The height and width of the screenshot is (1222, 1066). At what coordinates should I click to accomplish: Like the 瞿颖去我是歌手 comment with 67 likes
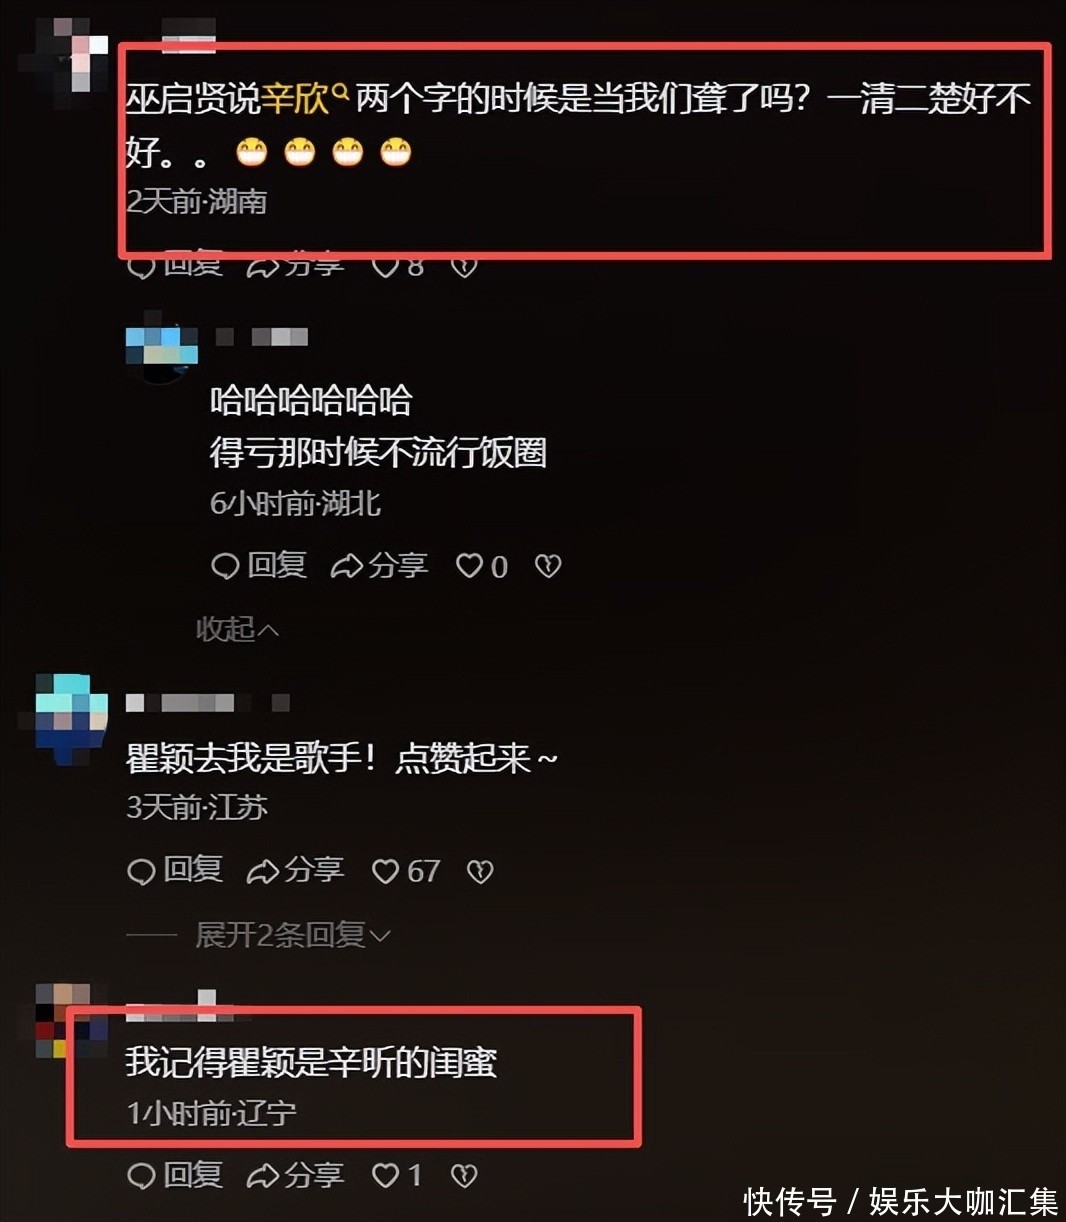click(x=405, y=871)
